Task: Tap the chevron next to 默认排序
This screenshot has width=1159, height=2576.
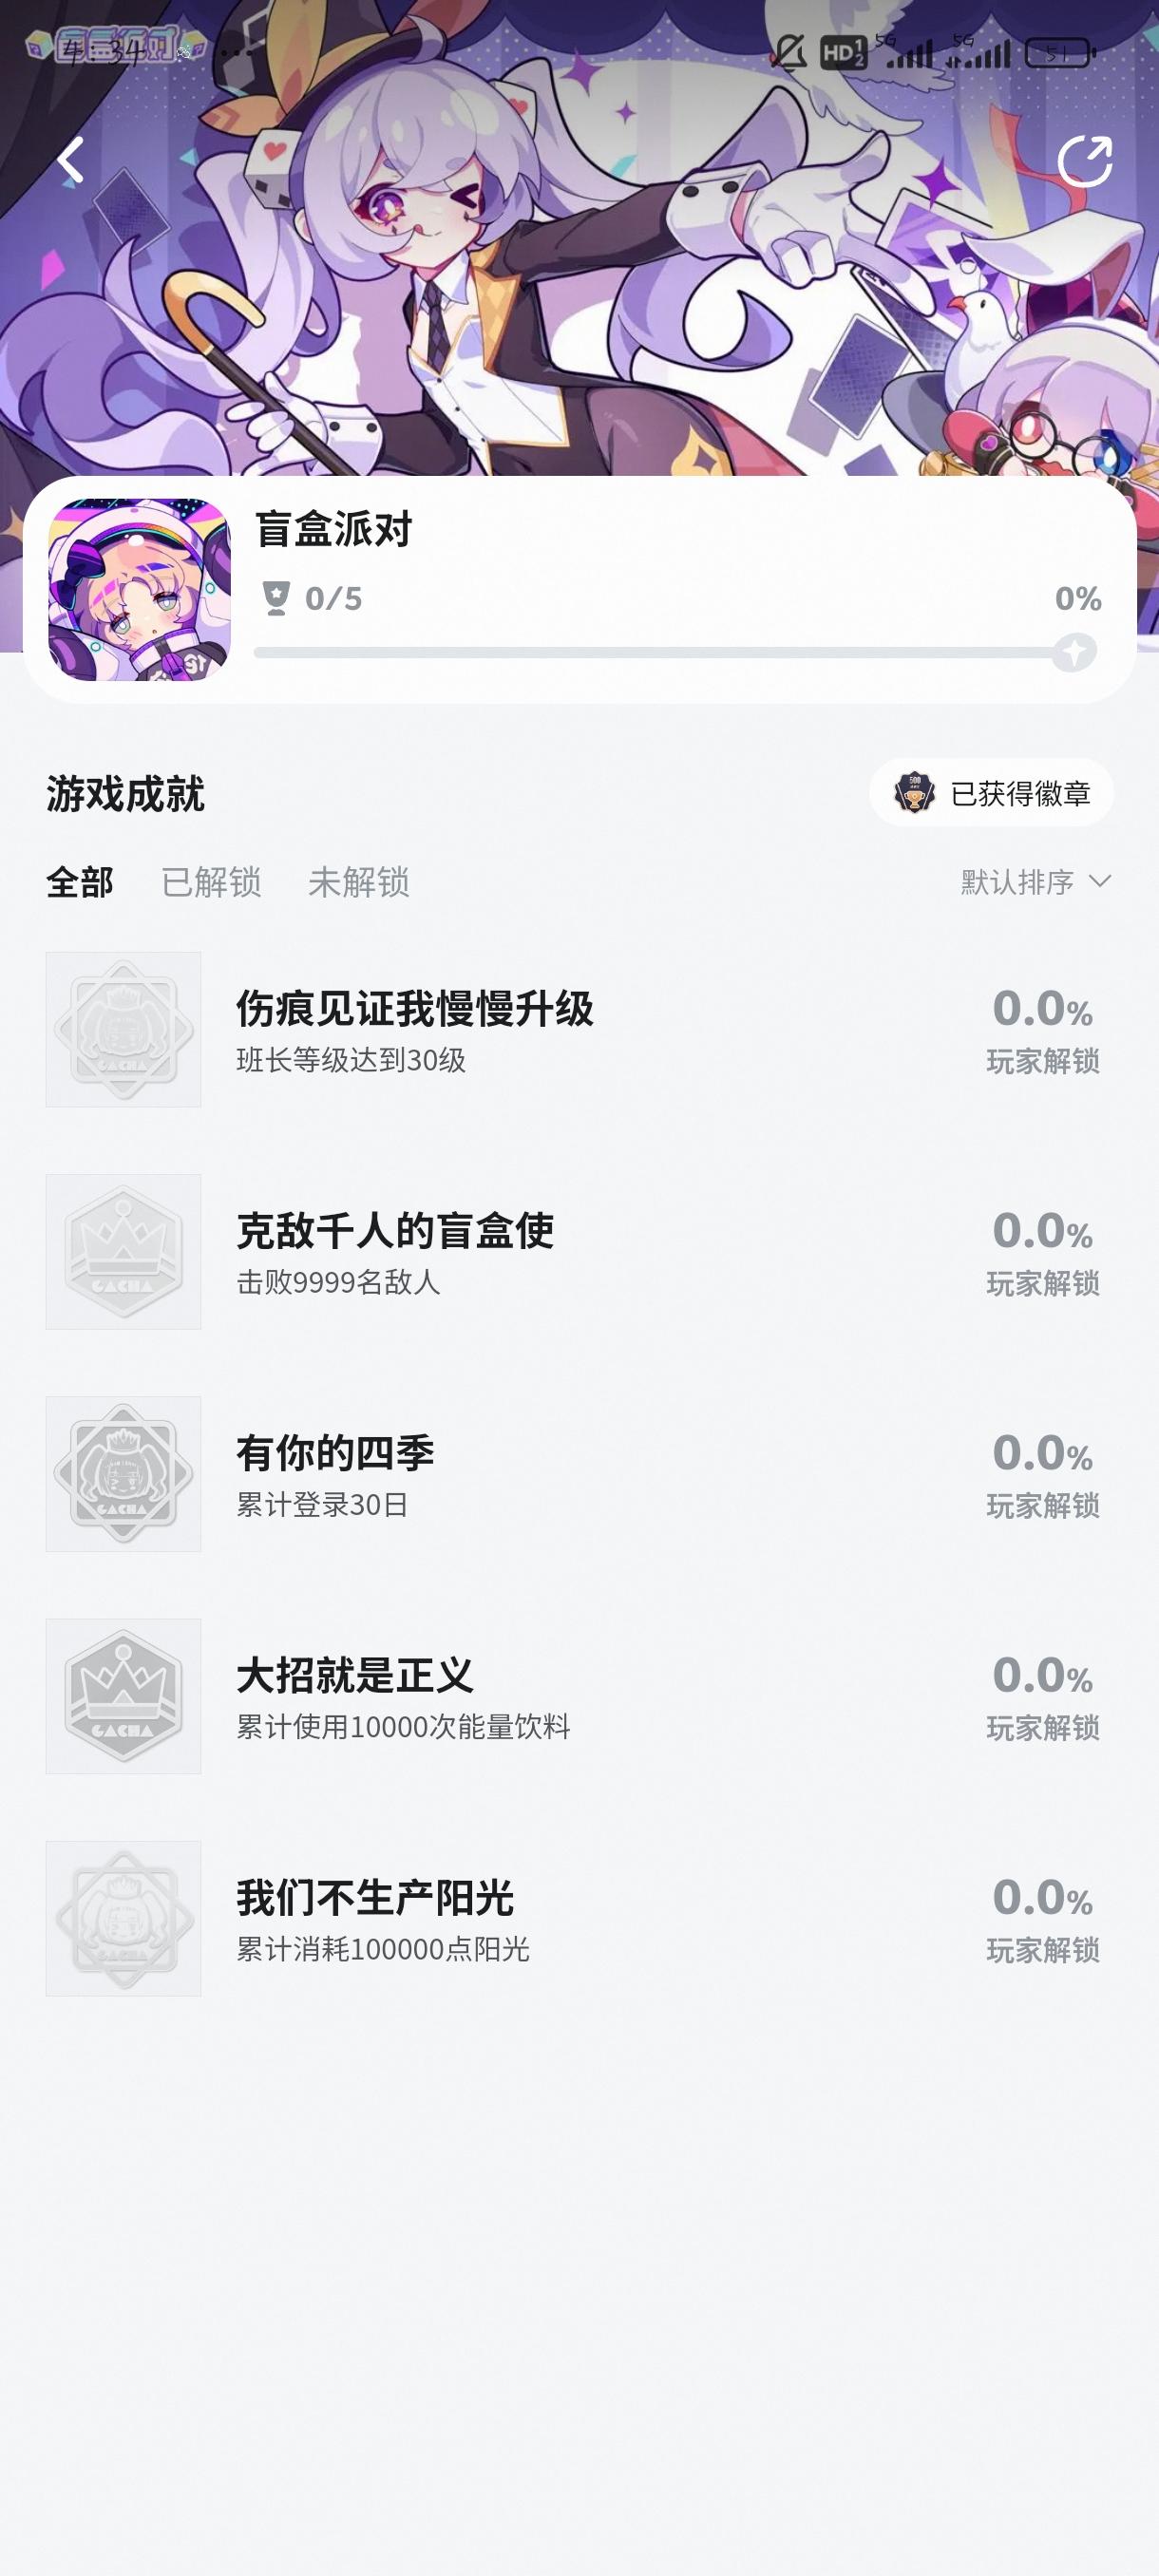Action: [x=1100, y=881]
